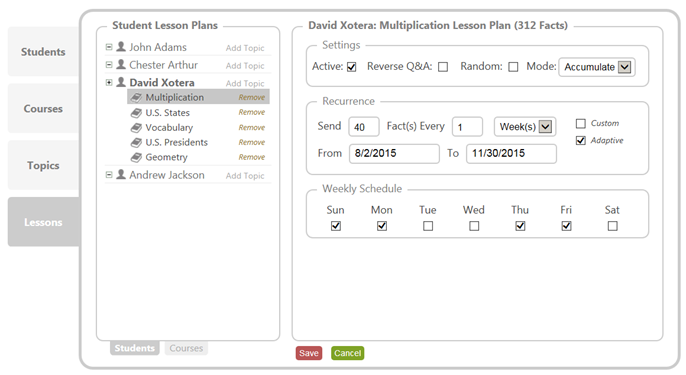Toggle the Reverse Q&A checkbox

(443, 67)
